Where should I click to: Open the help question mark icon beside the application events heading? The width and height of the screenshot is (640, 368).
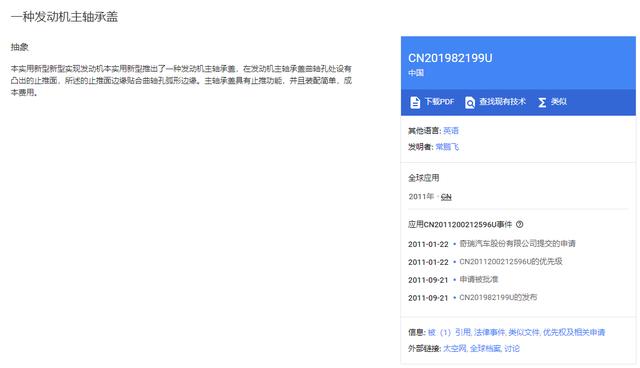coord(520,224)
